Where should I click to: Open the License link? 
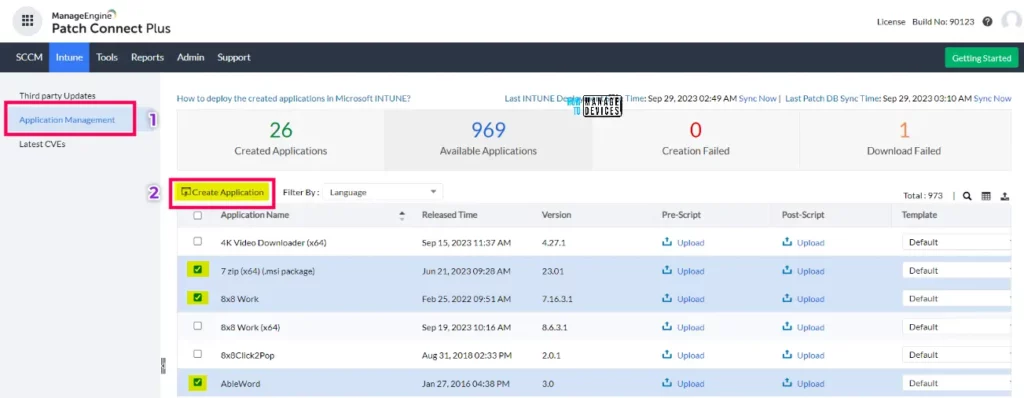[891, 22]
